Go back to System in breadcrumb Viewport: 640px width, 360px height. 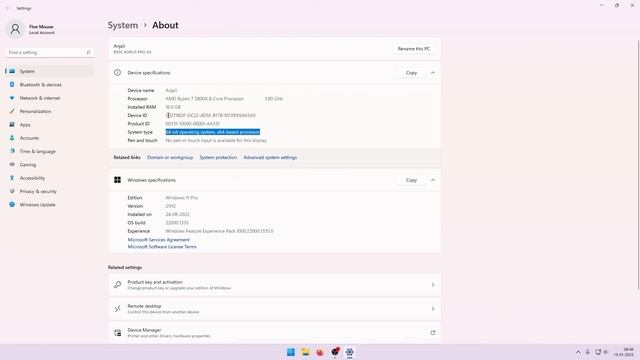(x=123, y=25)
